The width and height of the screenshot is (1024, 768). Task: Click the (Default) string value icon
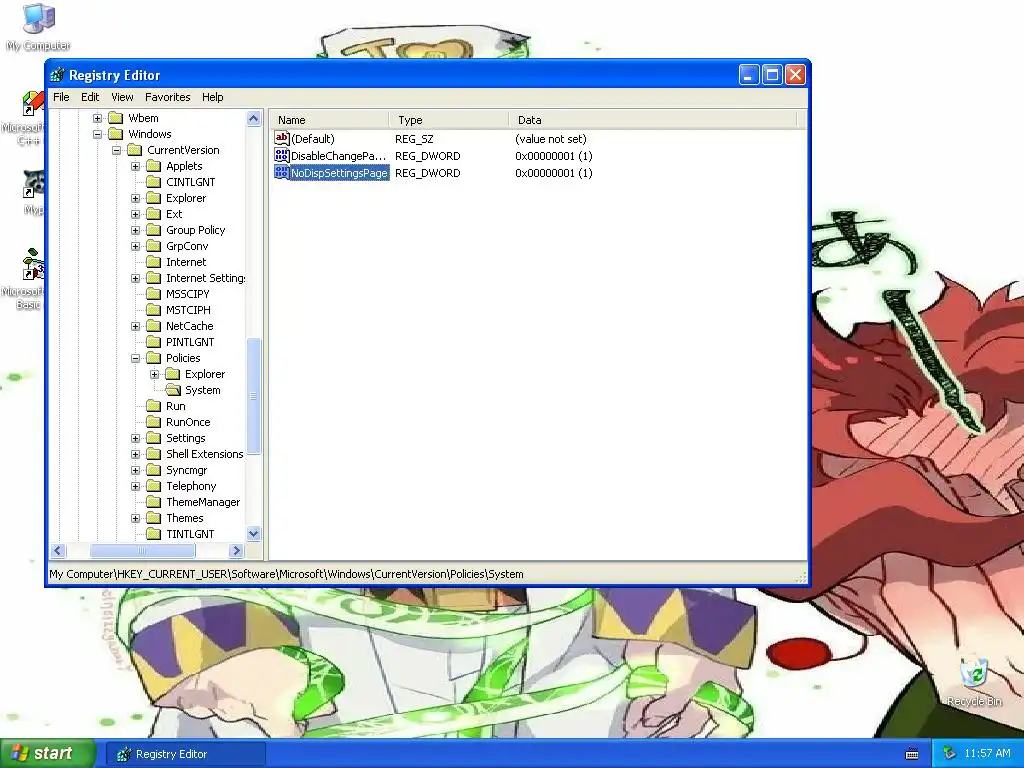tap(281, 138)
